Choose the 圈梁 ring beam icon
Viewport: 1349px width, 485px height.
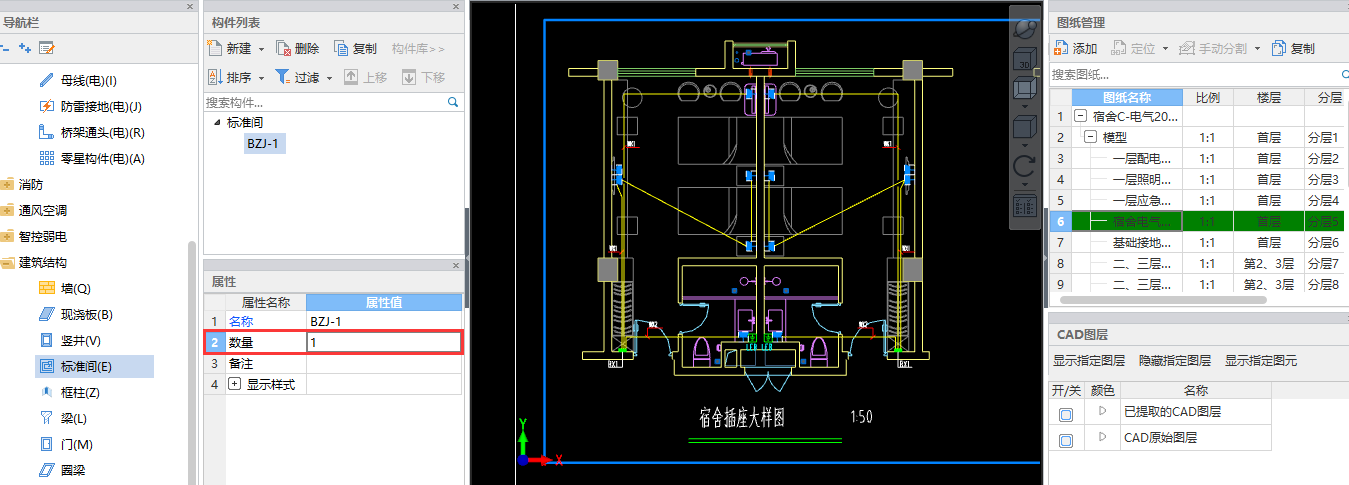click(x=46, y=470)
